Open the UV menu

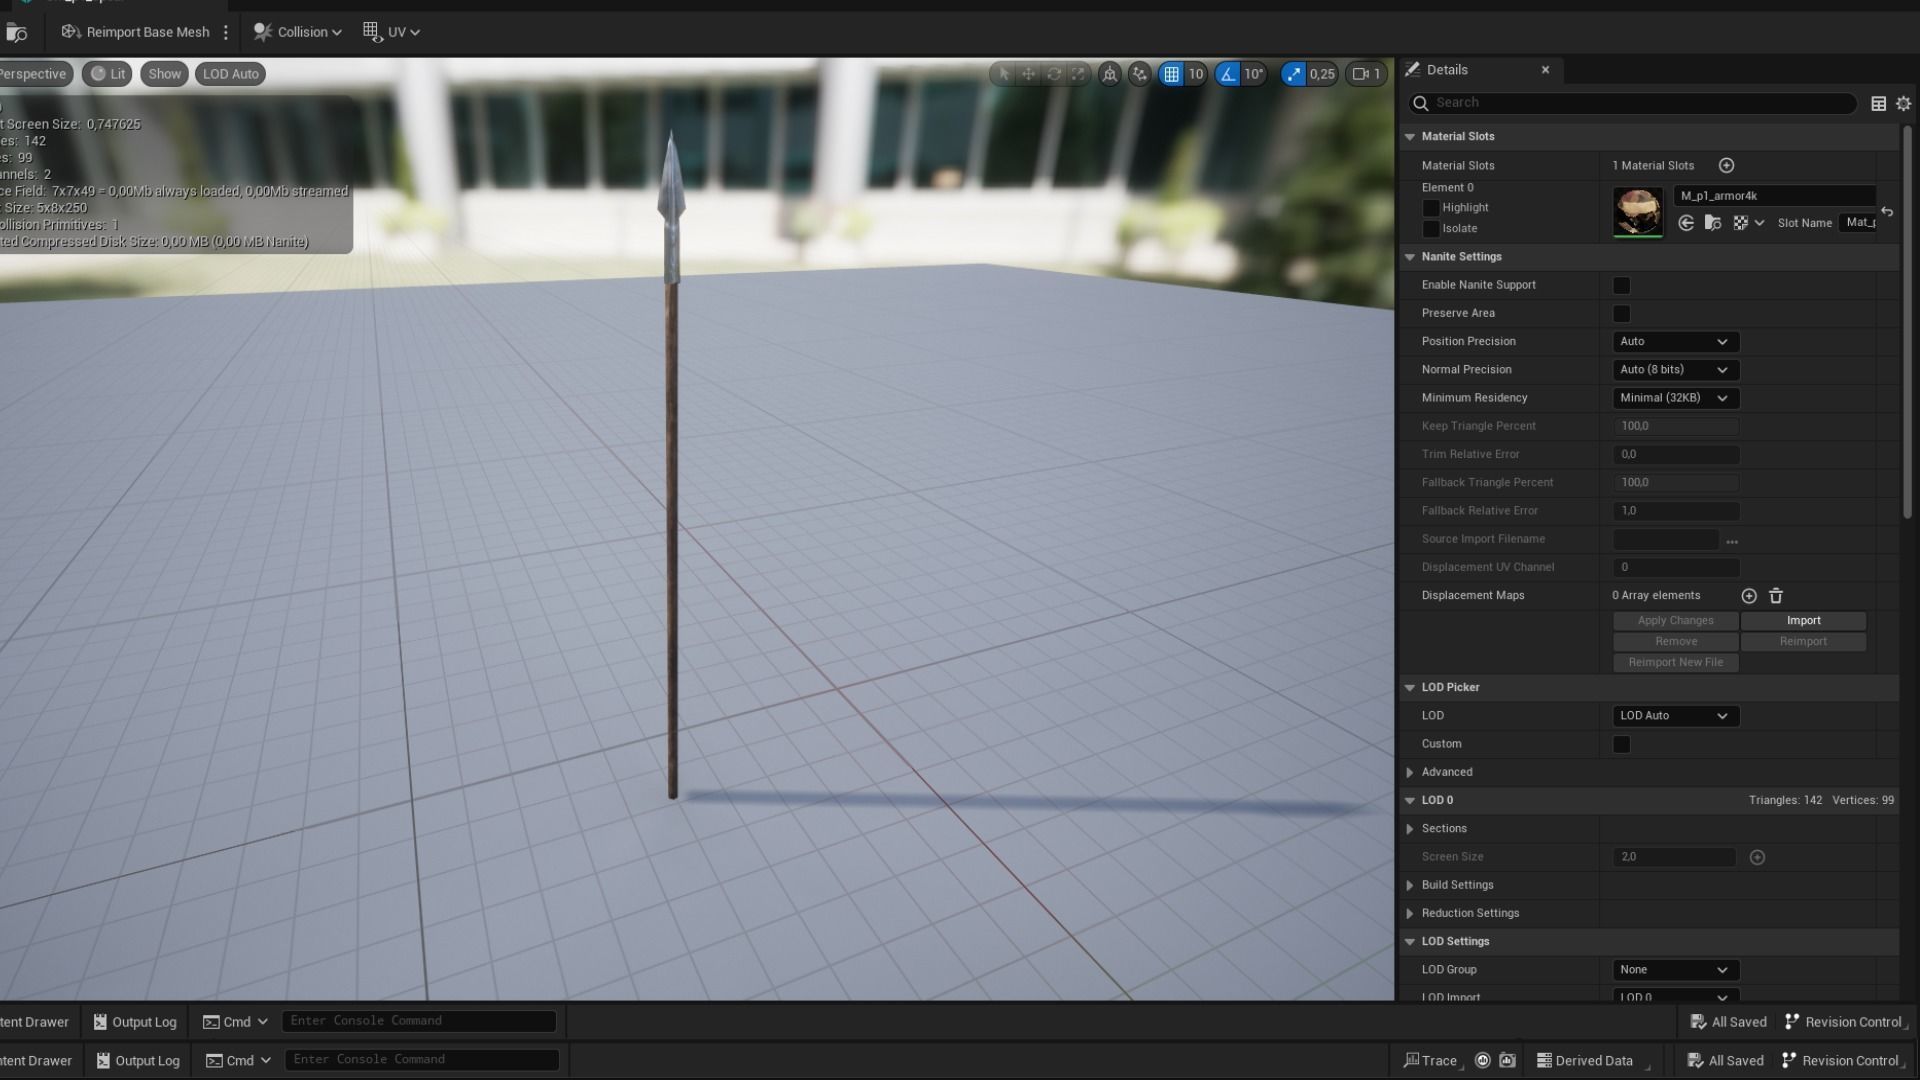pos(391,32)
